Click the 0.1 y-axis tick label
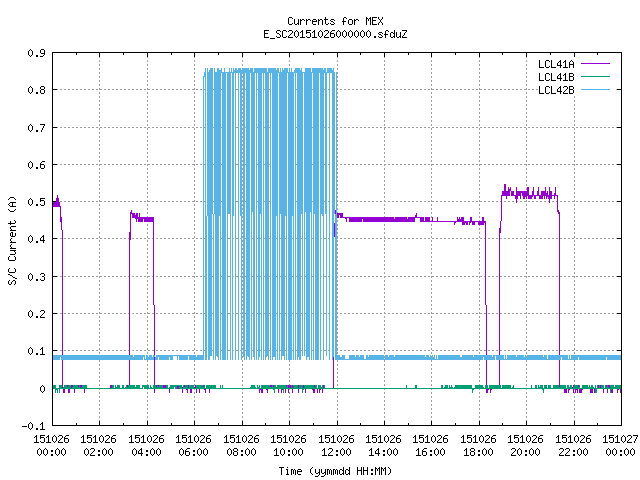This screenshot has height=480, width=640. [36, 351]
